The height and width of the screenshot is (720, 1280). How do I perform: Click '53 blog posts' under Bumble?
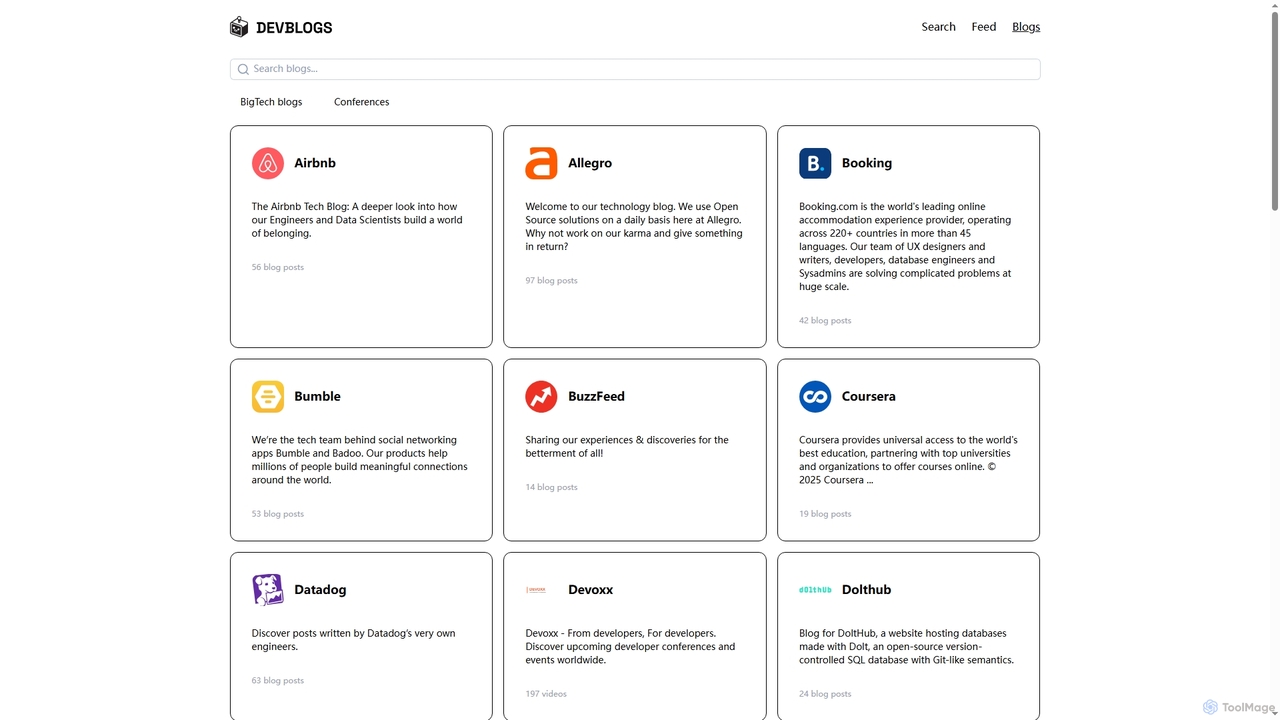tap(278, 514)
